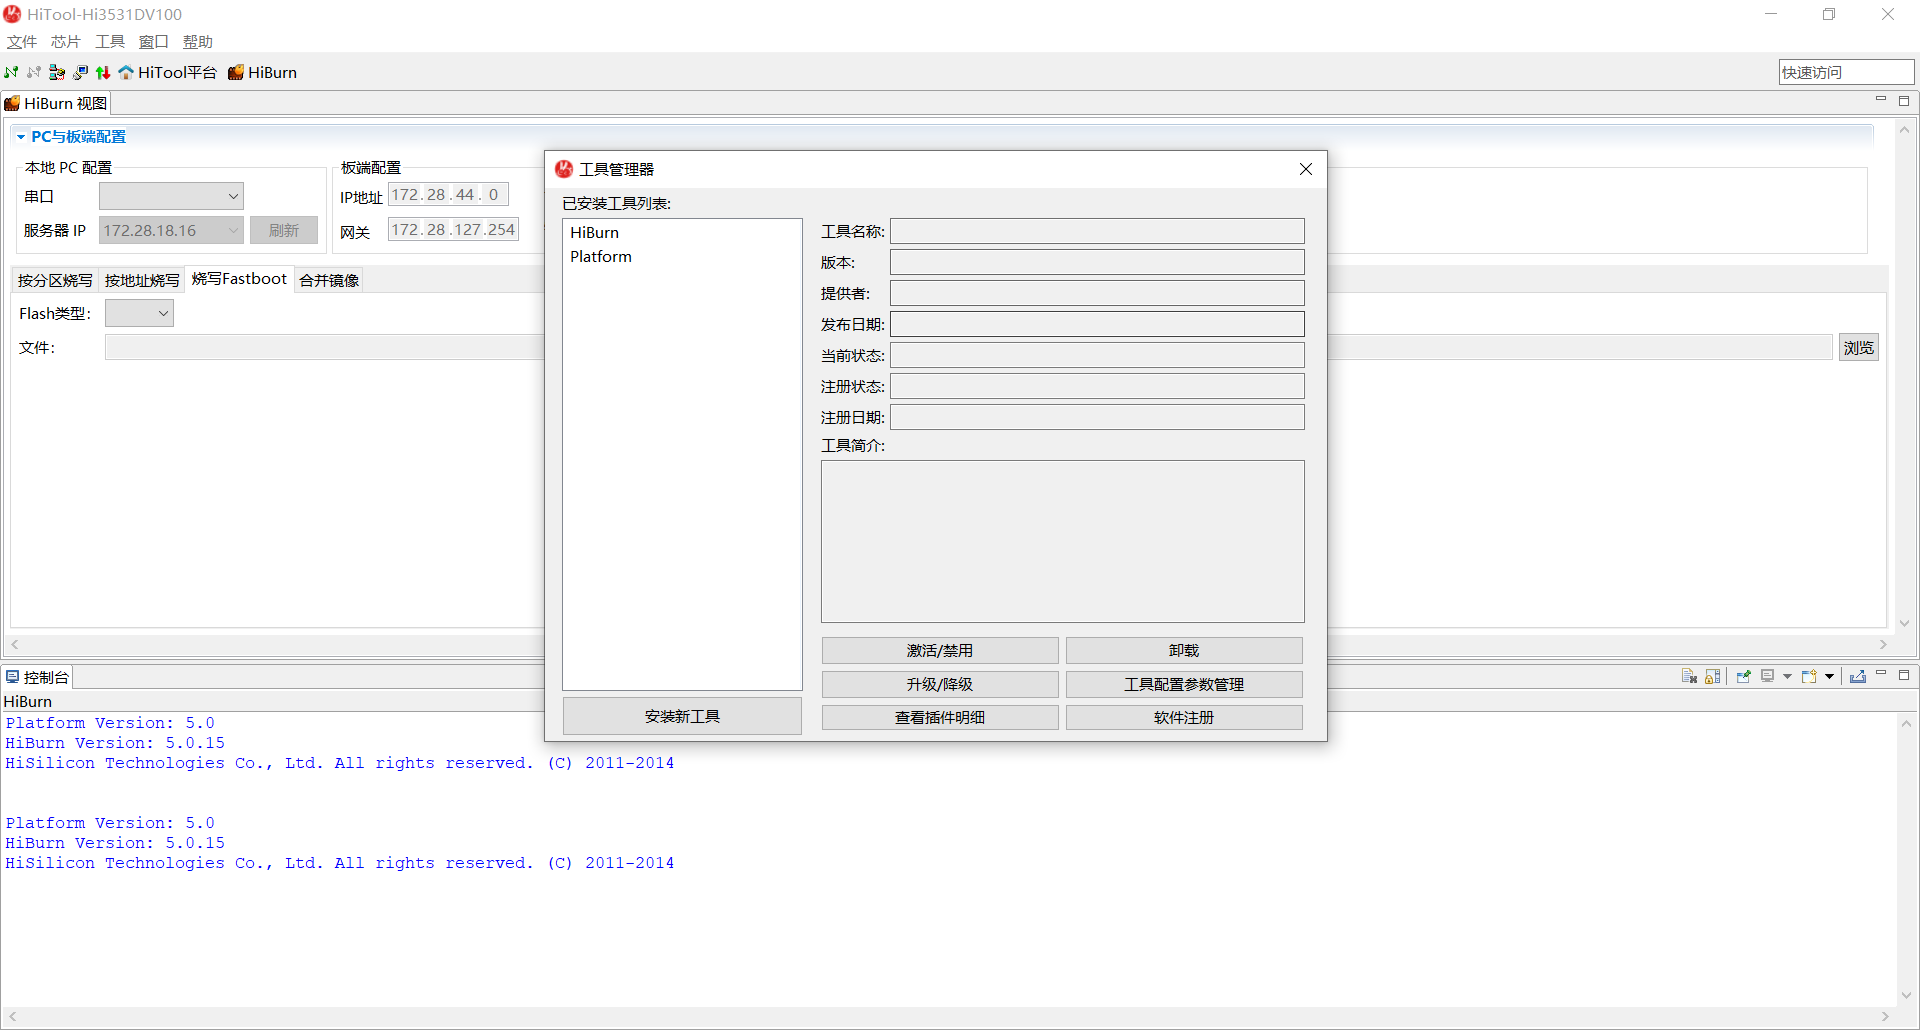Click the upload/download arrows toolbar icon
1920x1030 pixels.
[103, 72]
